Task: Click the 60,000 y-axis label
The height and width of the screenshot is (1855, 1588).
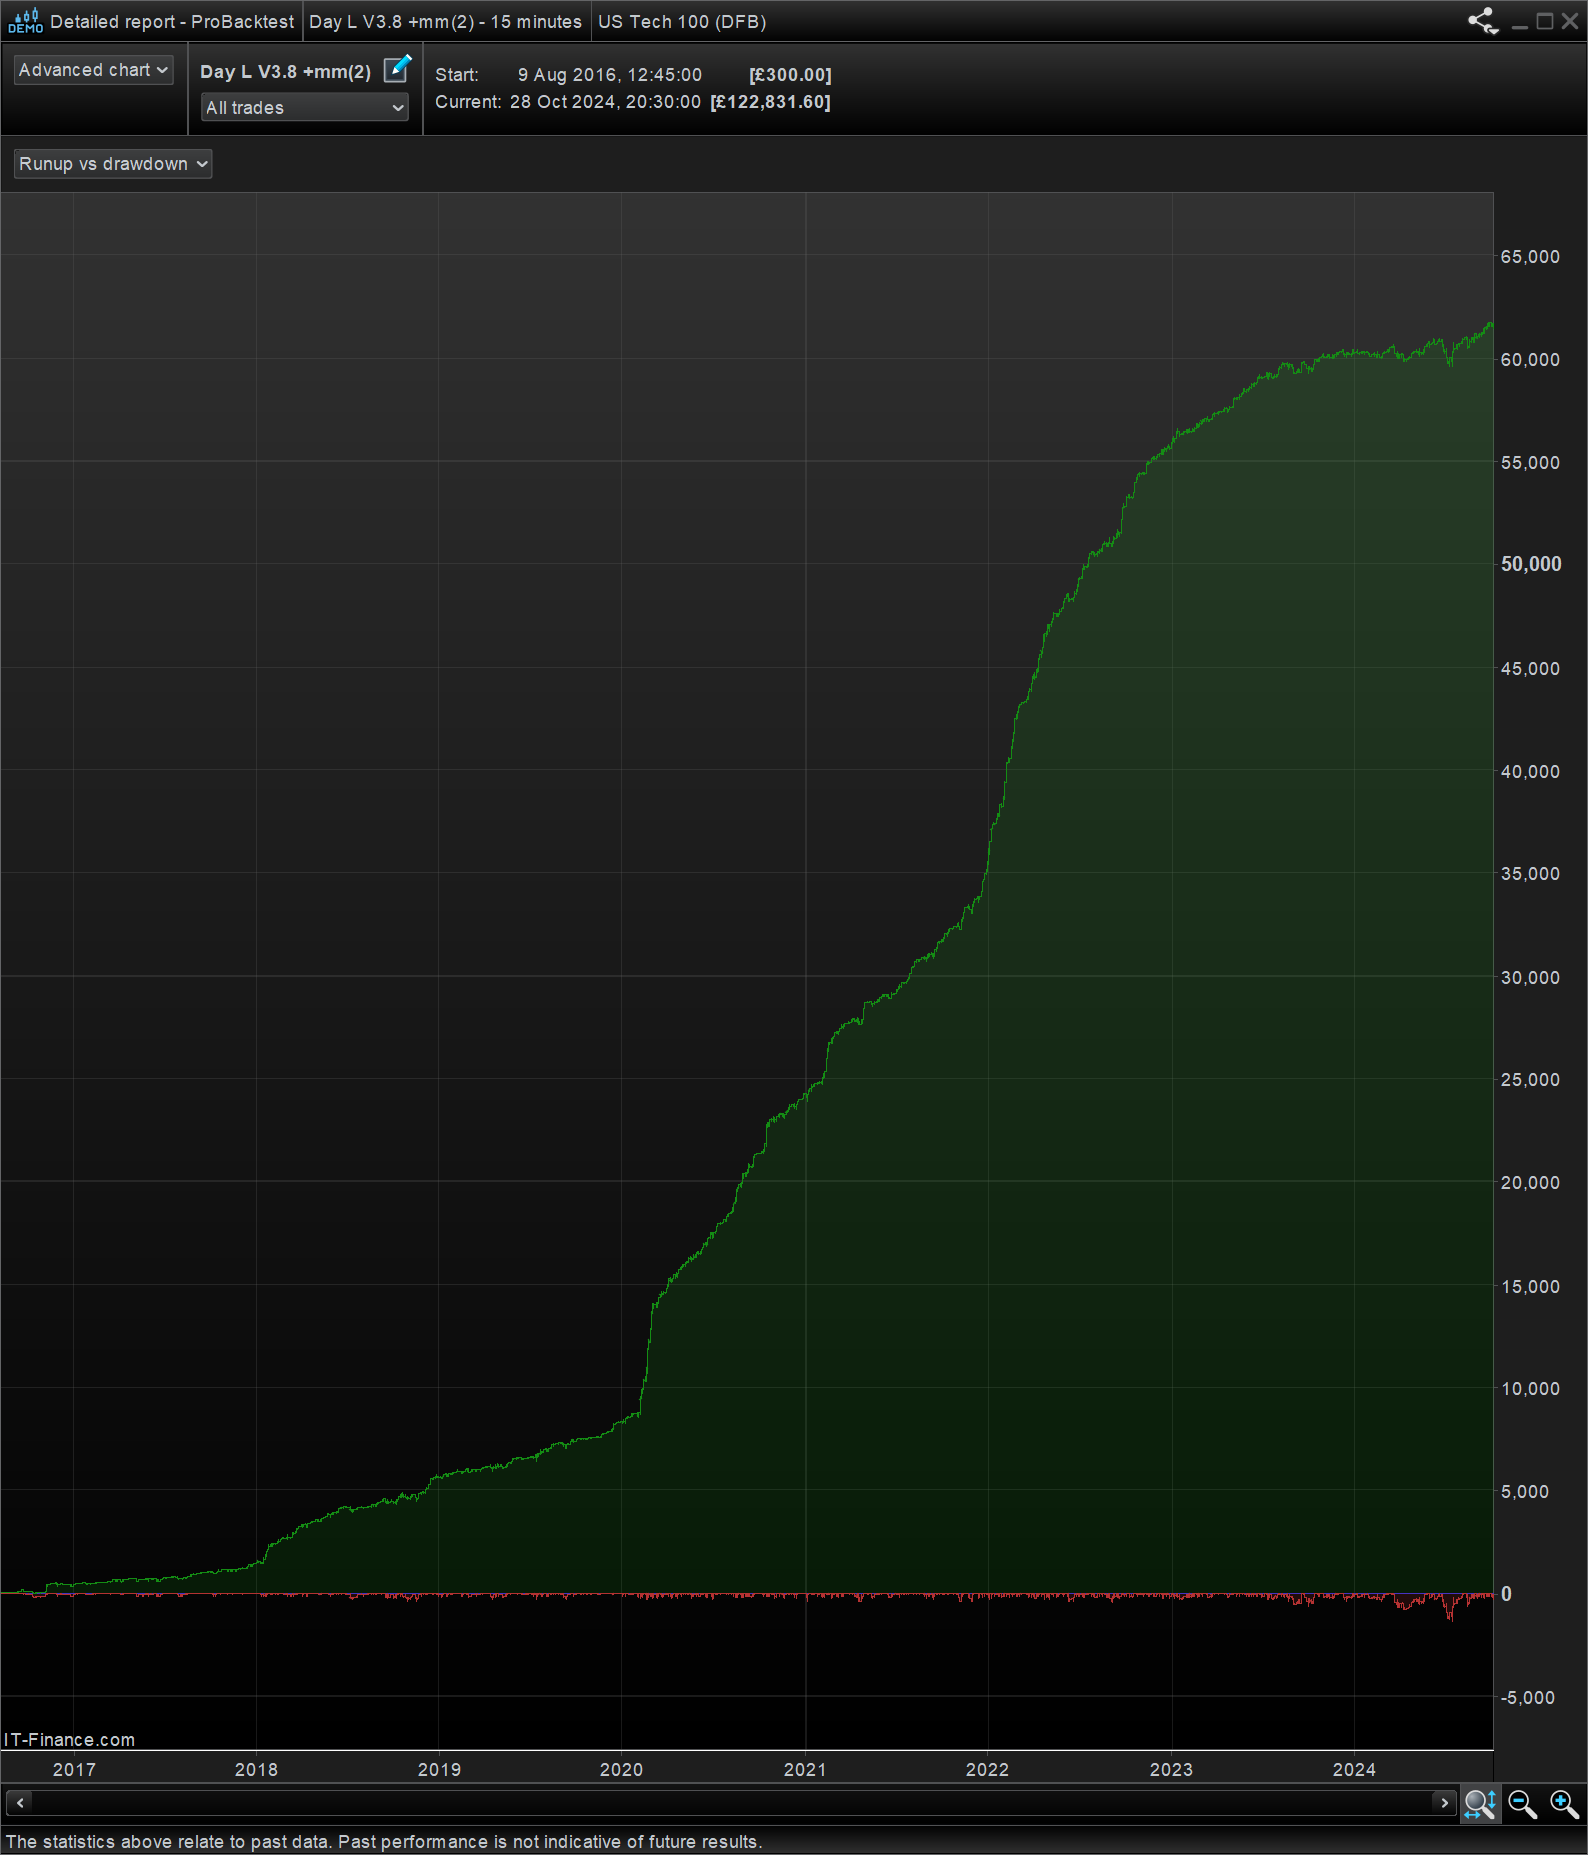Action: 1530,360
